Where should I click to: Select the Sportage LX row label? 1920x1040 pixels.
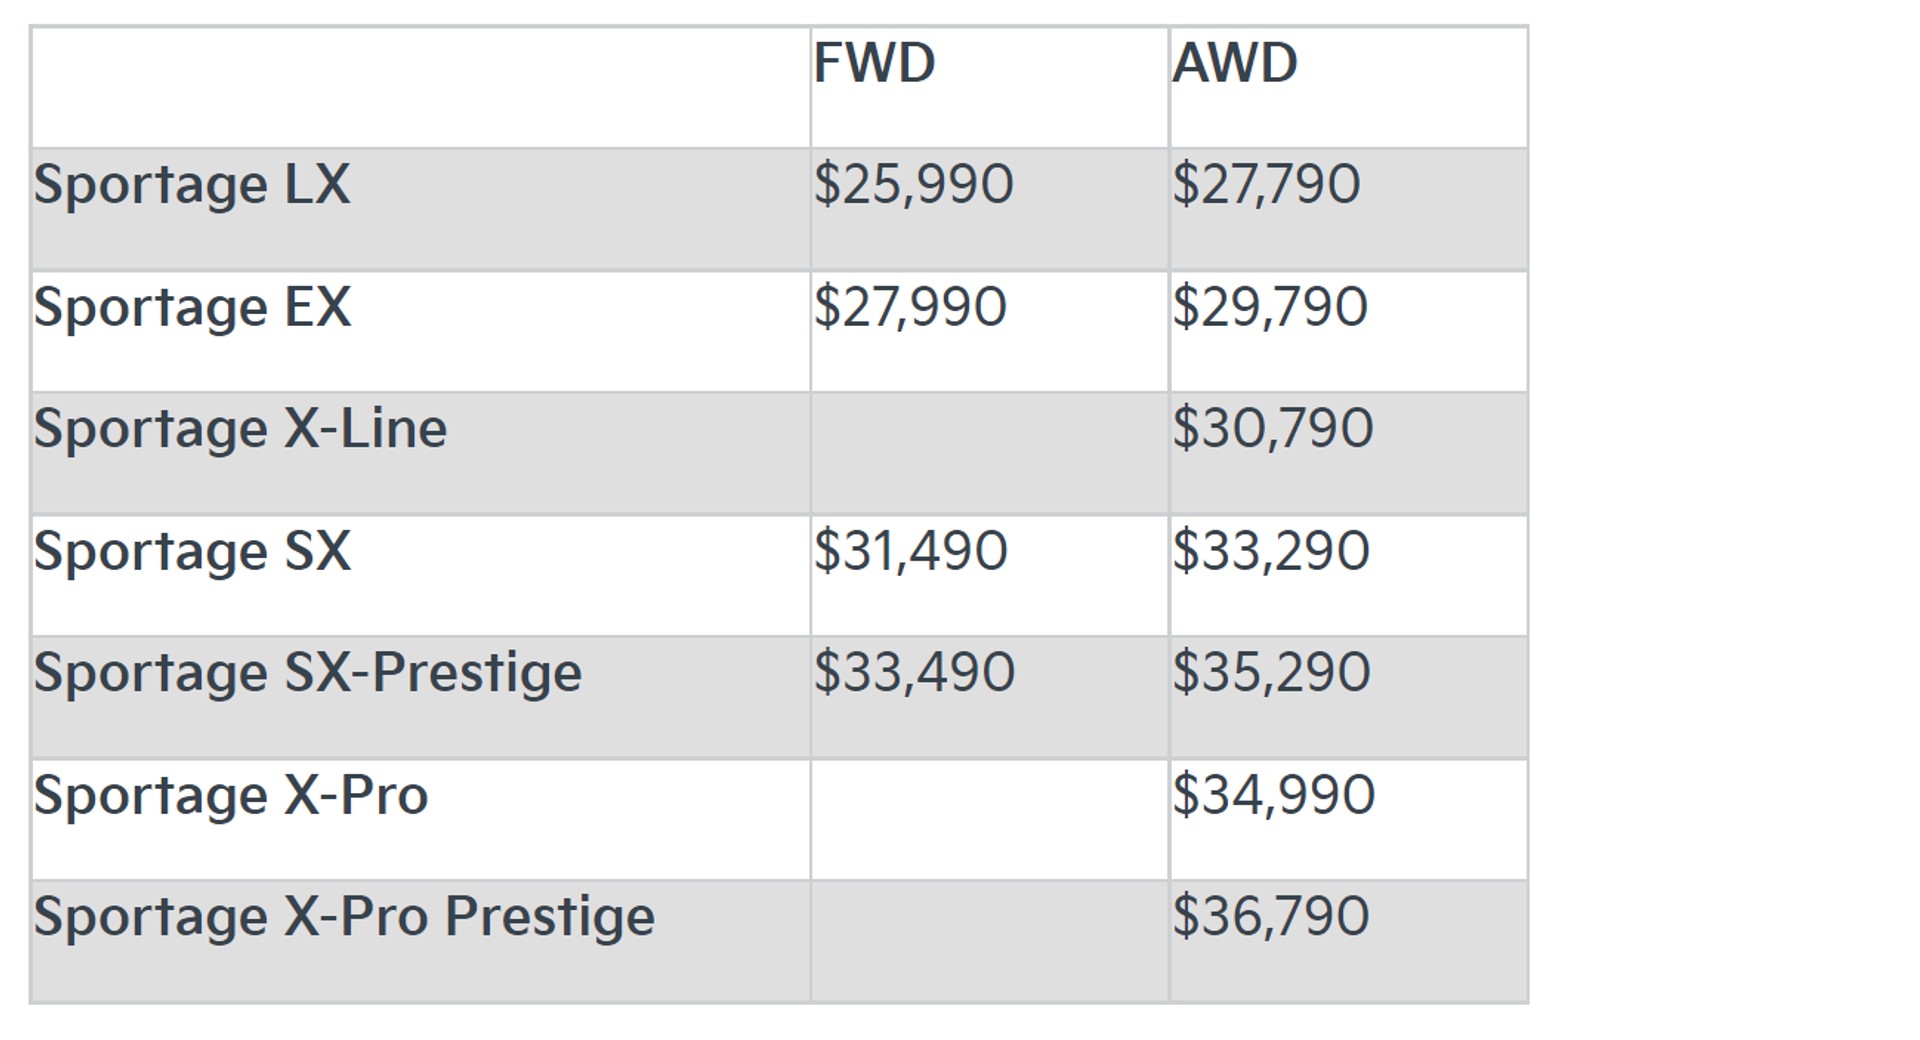tap(192, 185)
